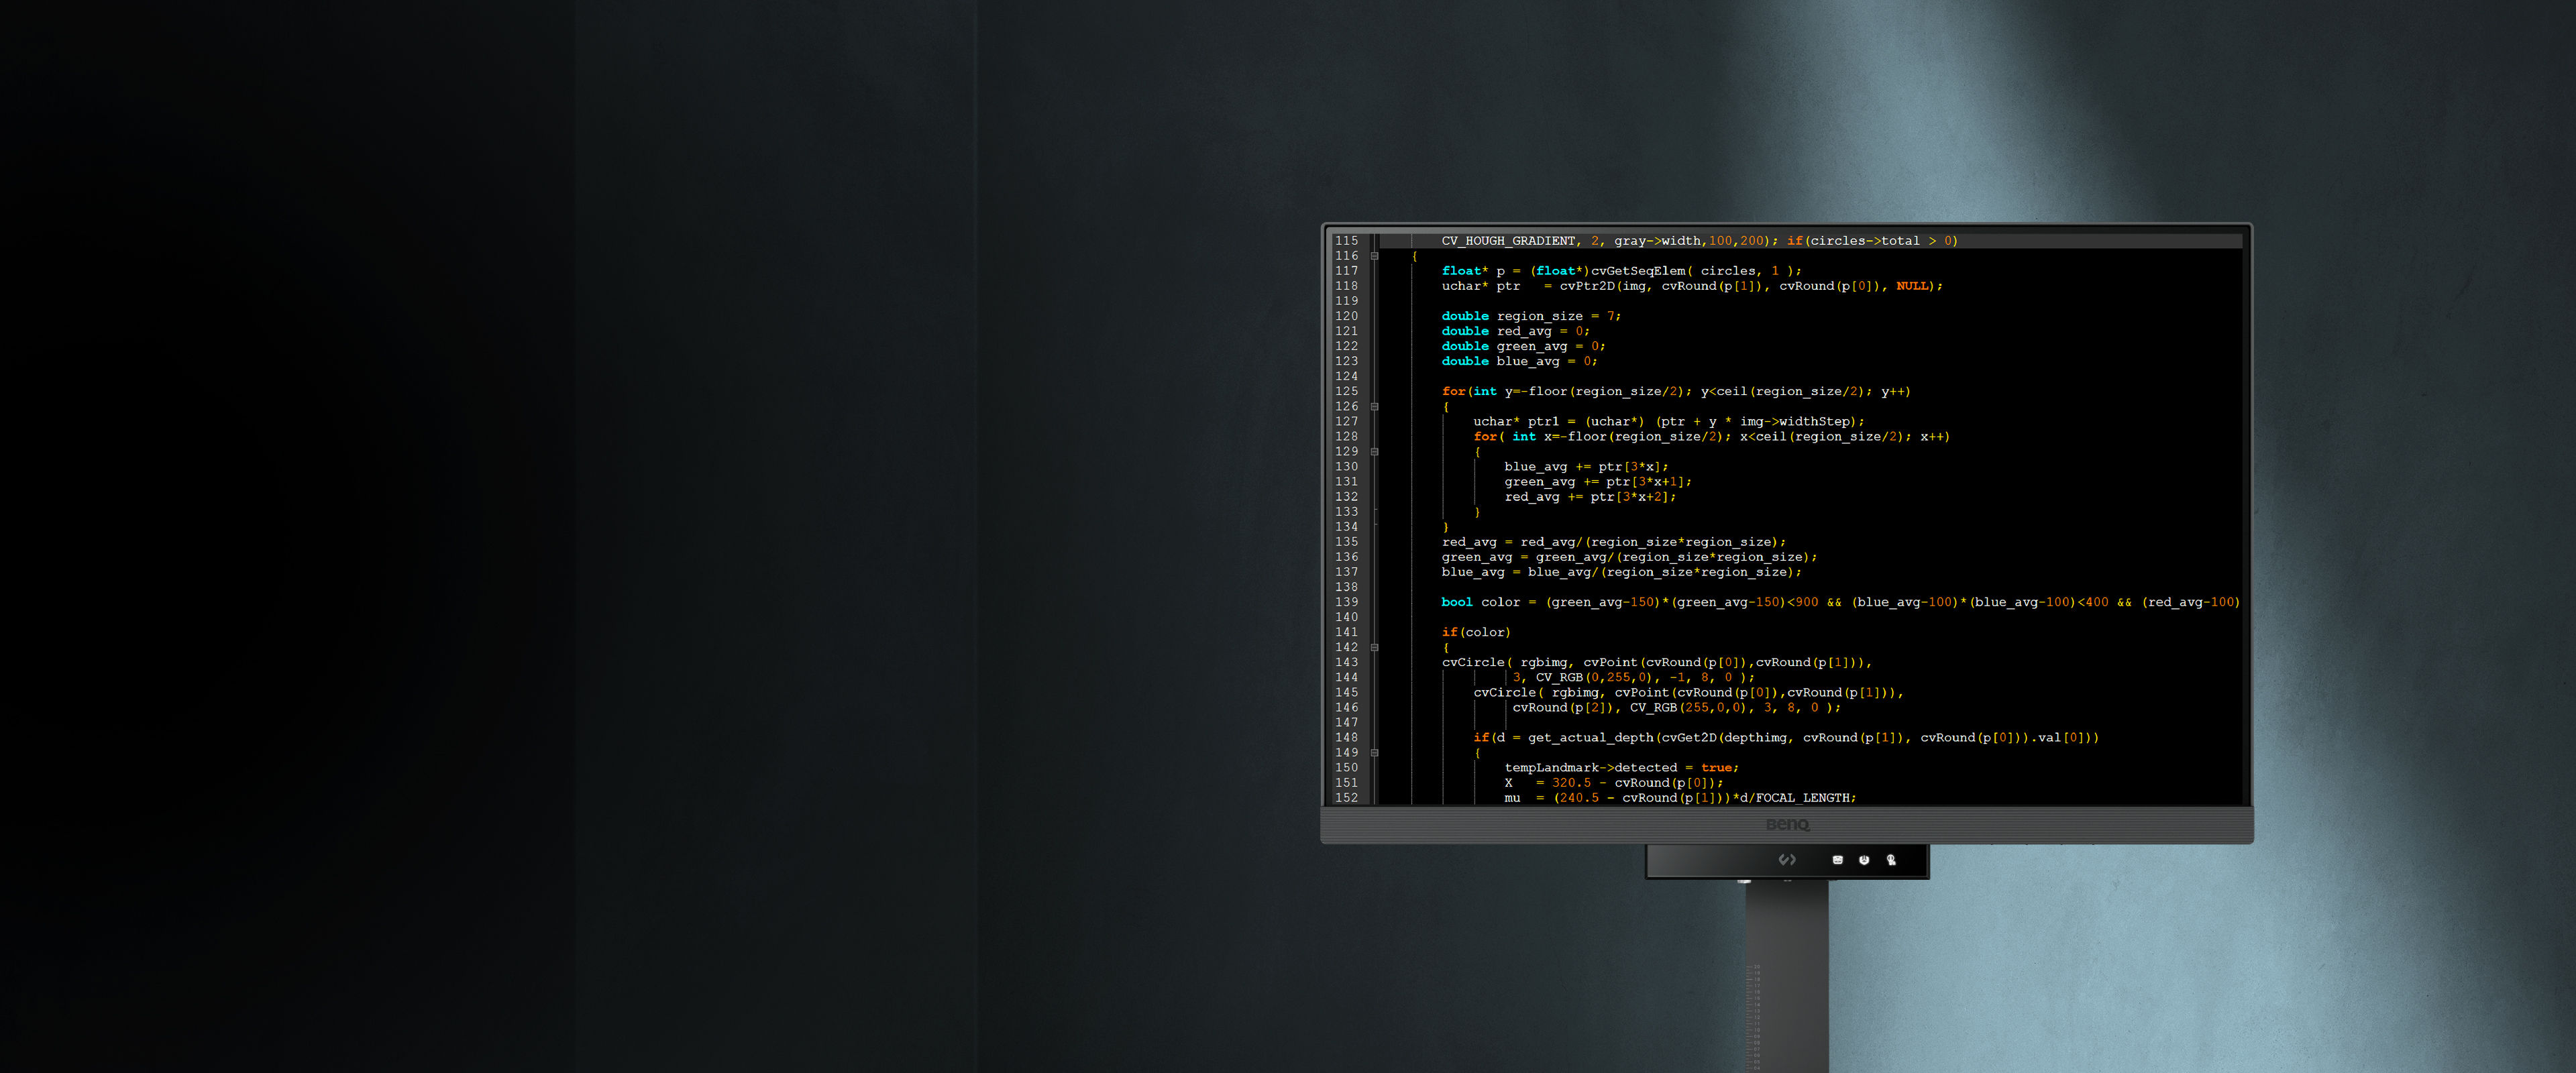Viewport: 2576px width, 1073px height.
Task: Click the </> code logo on the bezel
Action: coord(1787,859)
